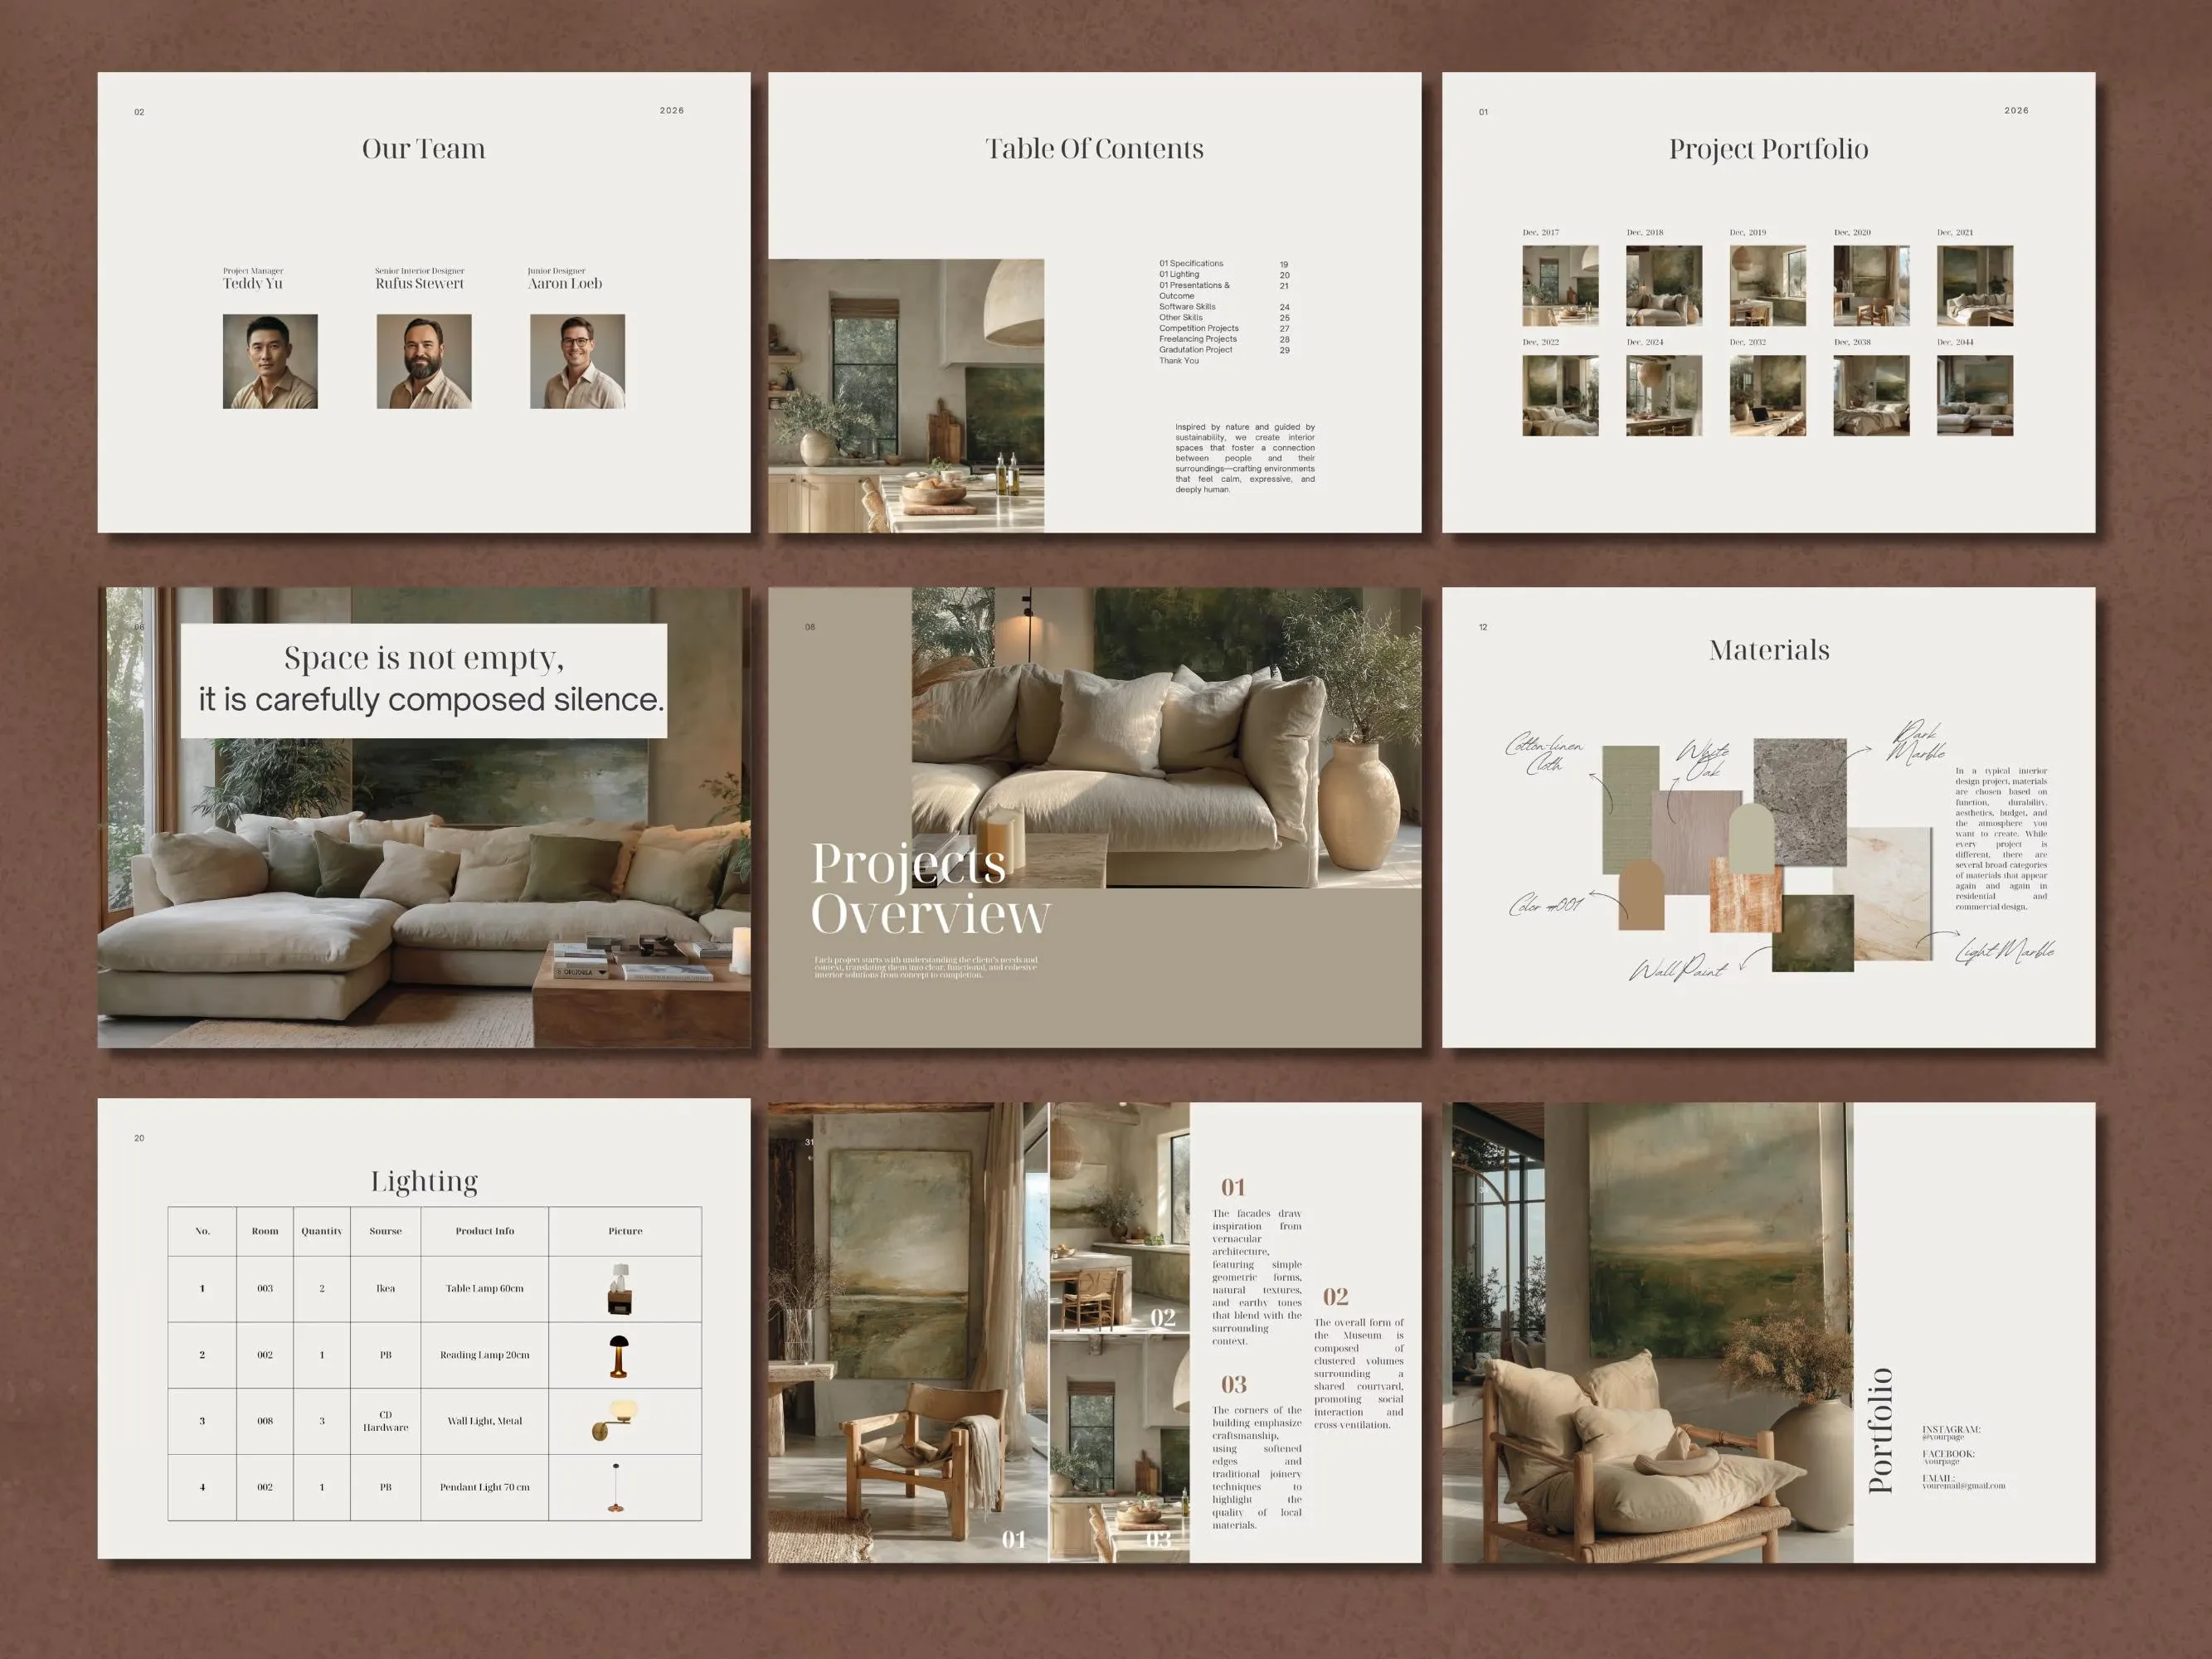Open the Dec. 2021 portfolio thumbnail
The width and height of the screenshot is (2212, 1659).
click(1975, 286)
